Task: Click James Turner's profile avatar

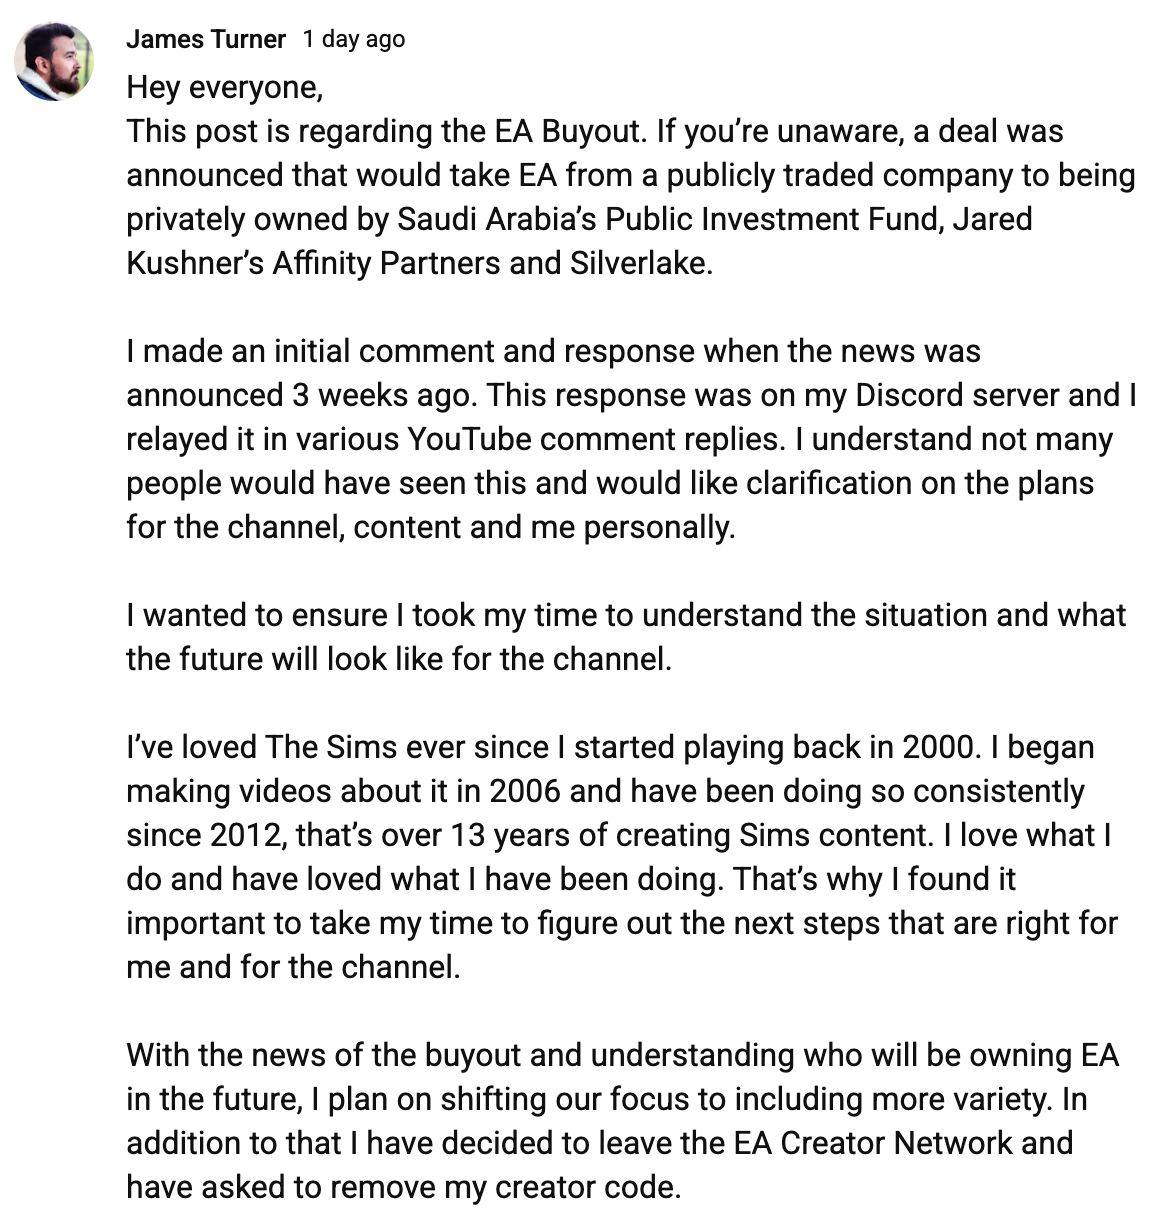Action: coord(54,61)
